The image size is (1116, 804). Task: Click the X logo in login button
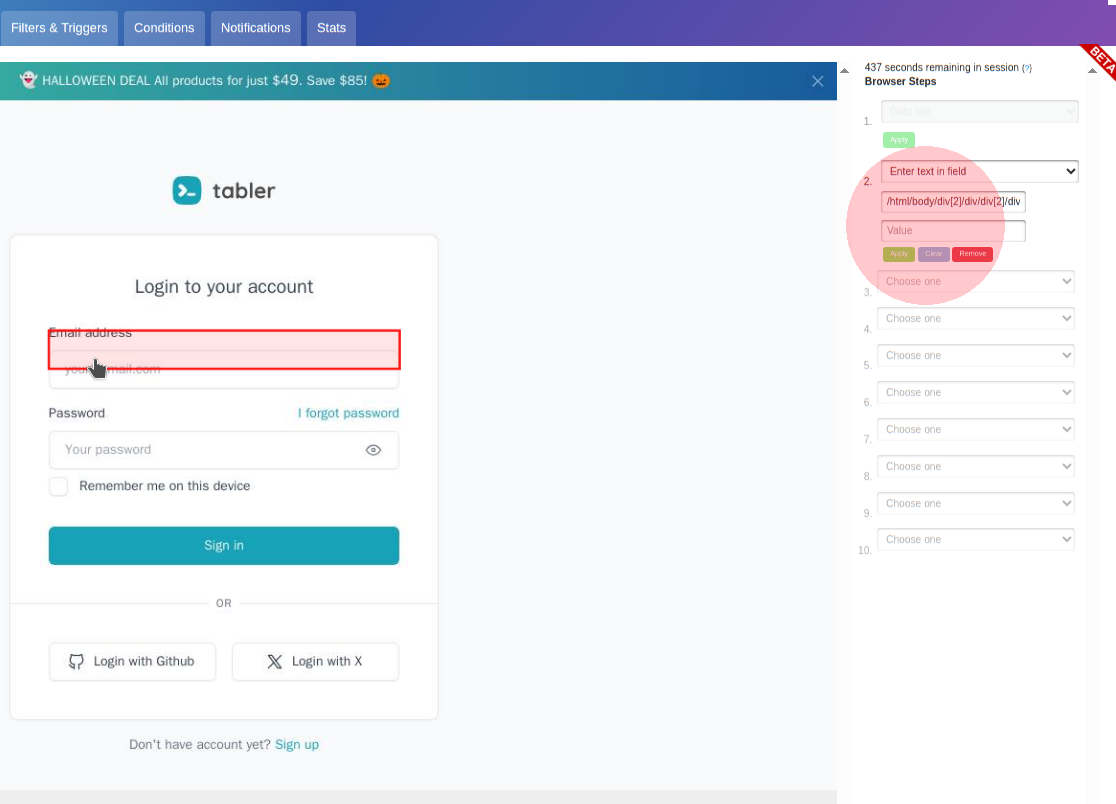click(x=275, y=661)
